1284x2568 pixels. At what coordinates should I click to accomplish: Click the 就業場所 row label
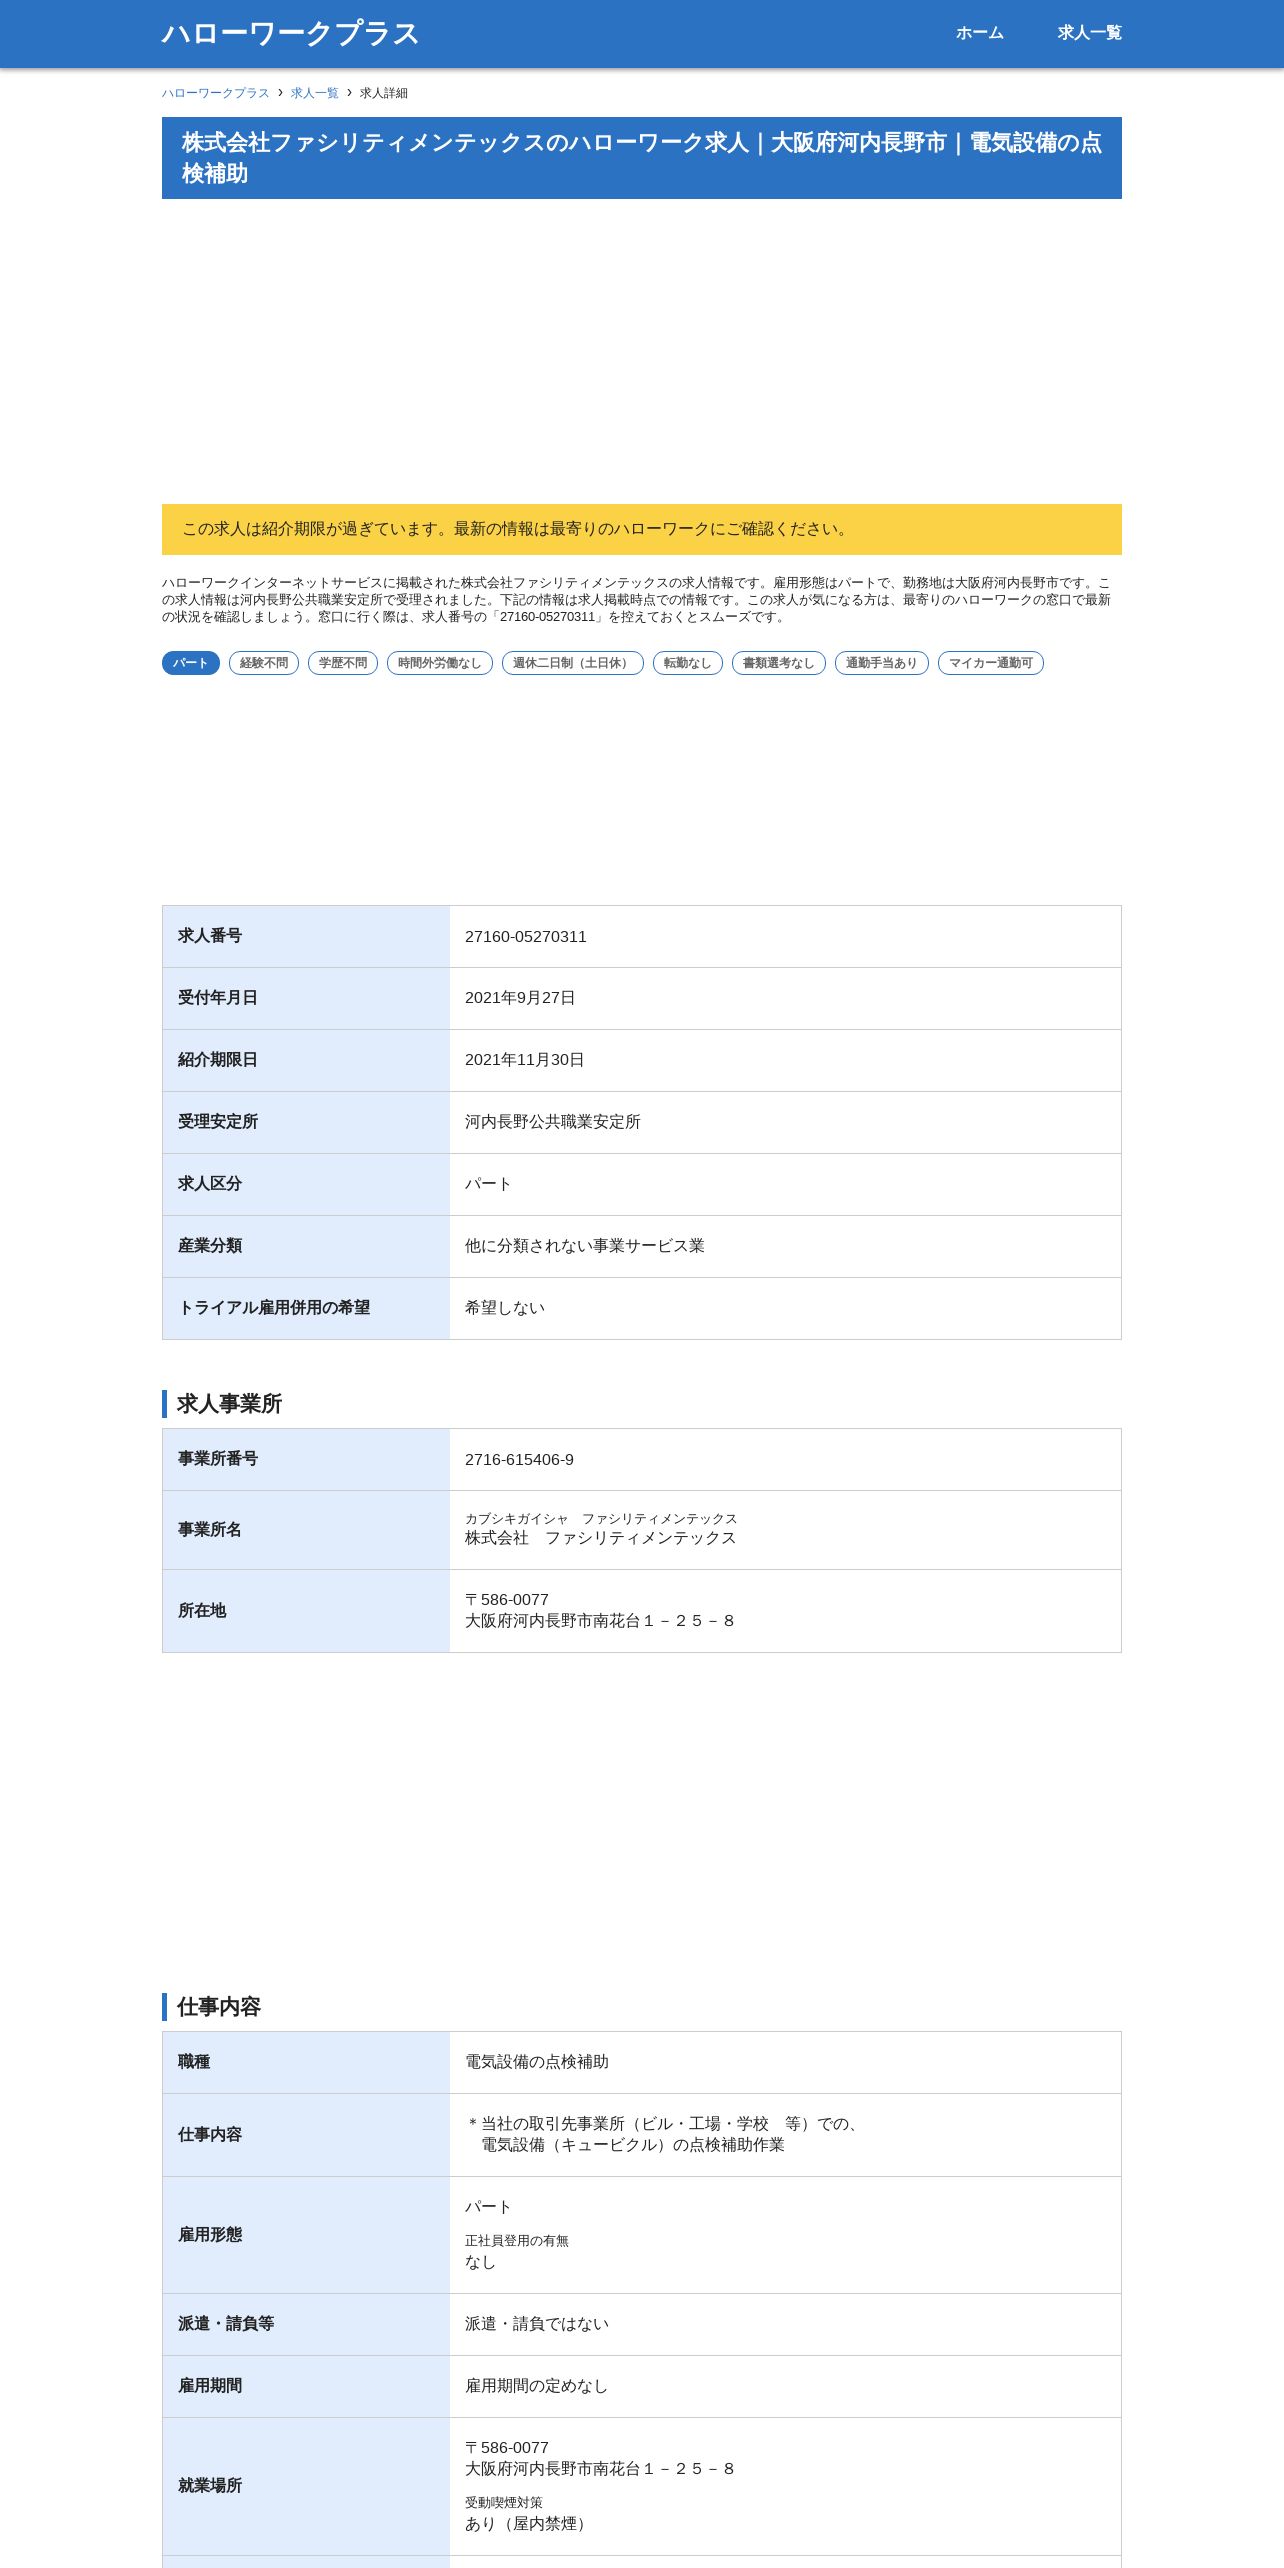210,2486
